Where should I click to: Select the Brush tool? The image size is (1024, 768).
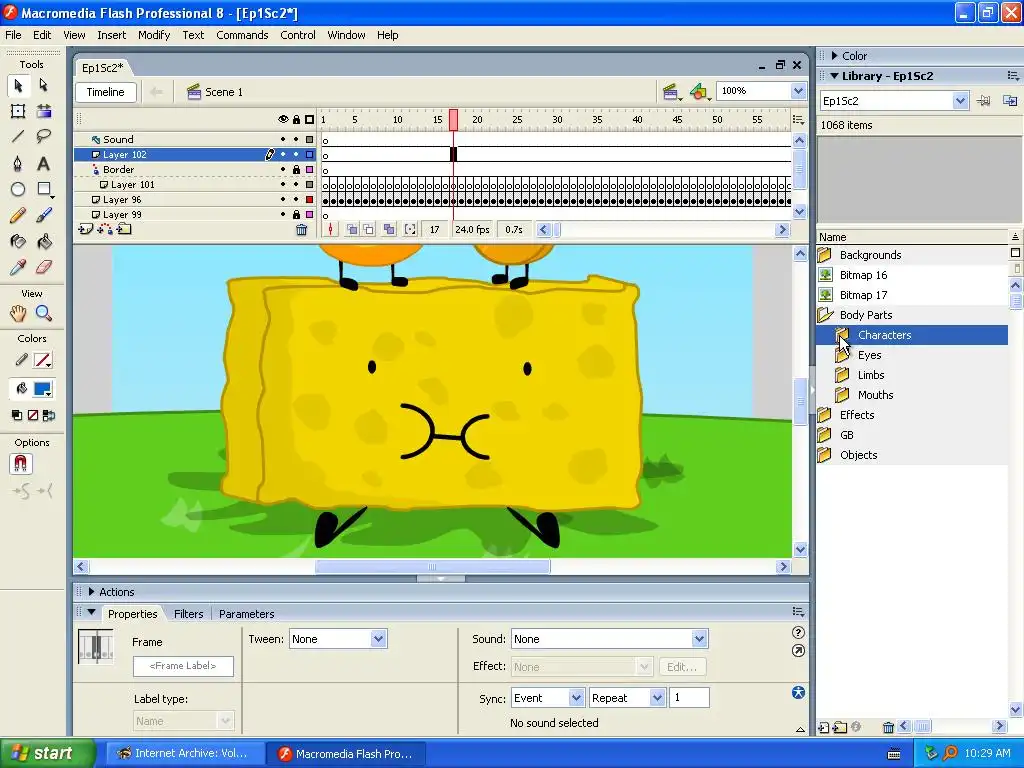[44, 216]
